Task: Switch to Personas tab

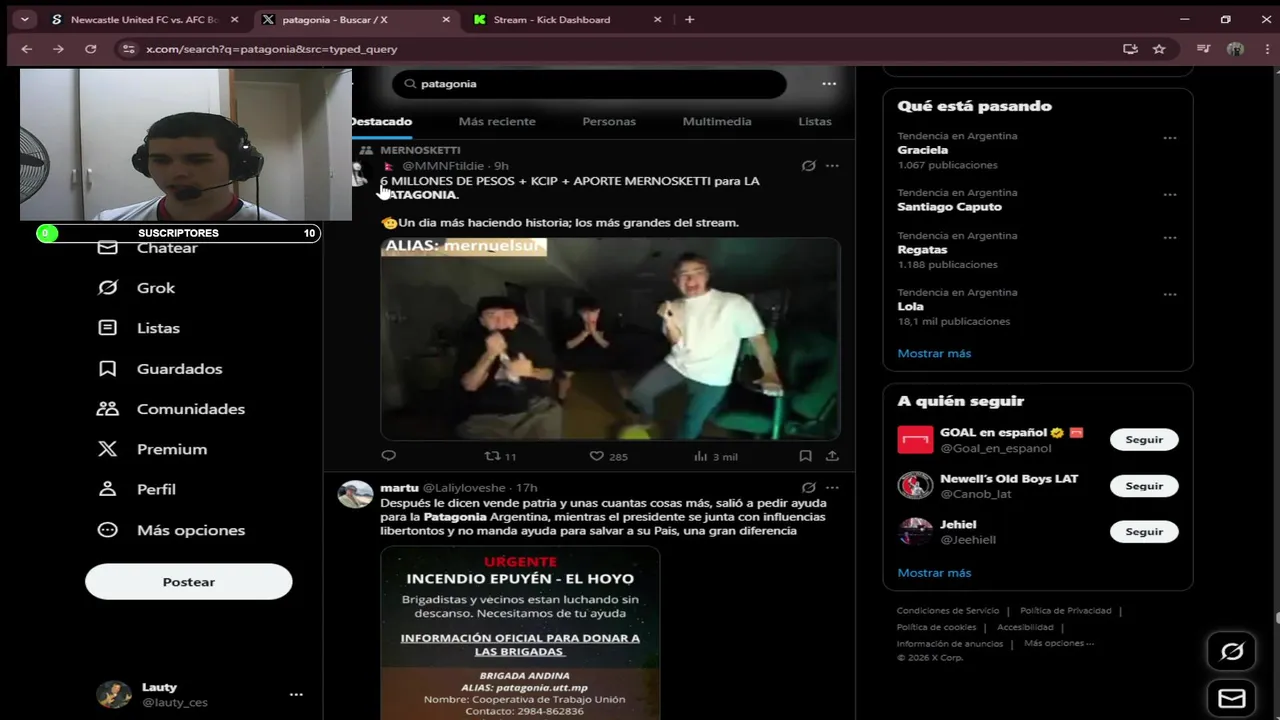Action: coord(609,121)
